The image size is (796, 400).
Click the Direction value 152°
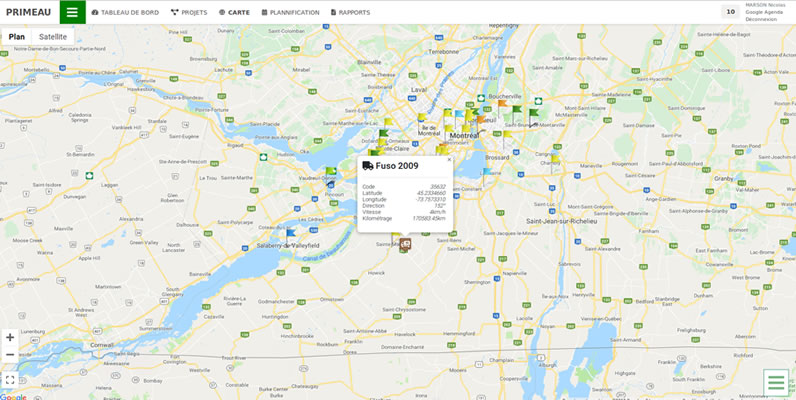click(441, 206)
